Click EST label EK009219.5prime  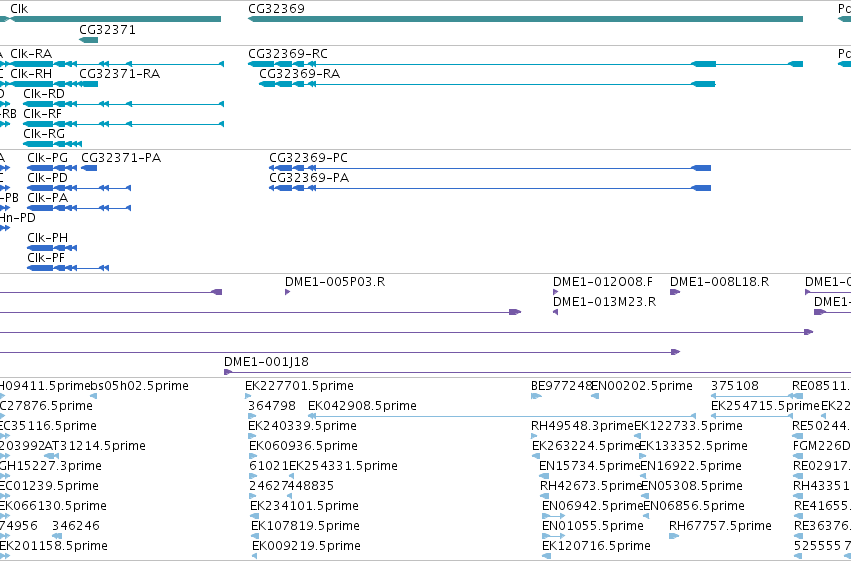click(x=307, y=546)
